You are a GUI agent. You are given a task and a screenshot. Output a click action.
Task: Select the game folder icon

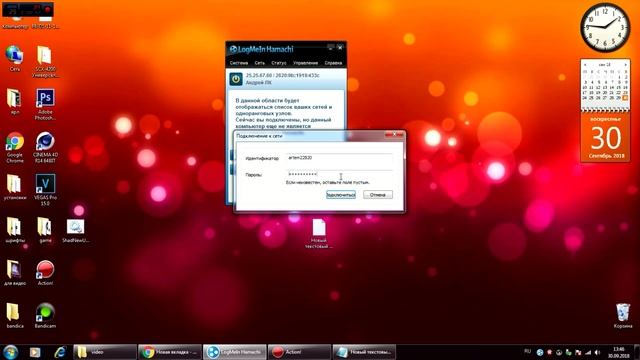coord(45,230)
